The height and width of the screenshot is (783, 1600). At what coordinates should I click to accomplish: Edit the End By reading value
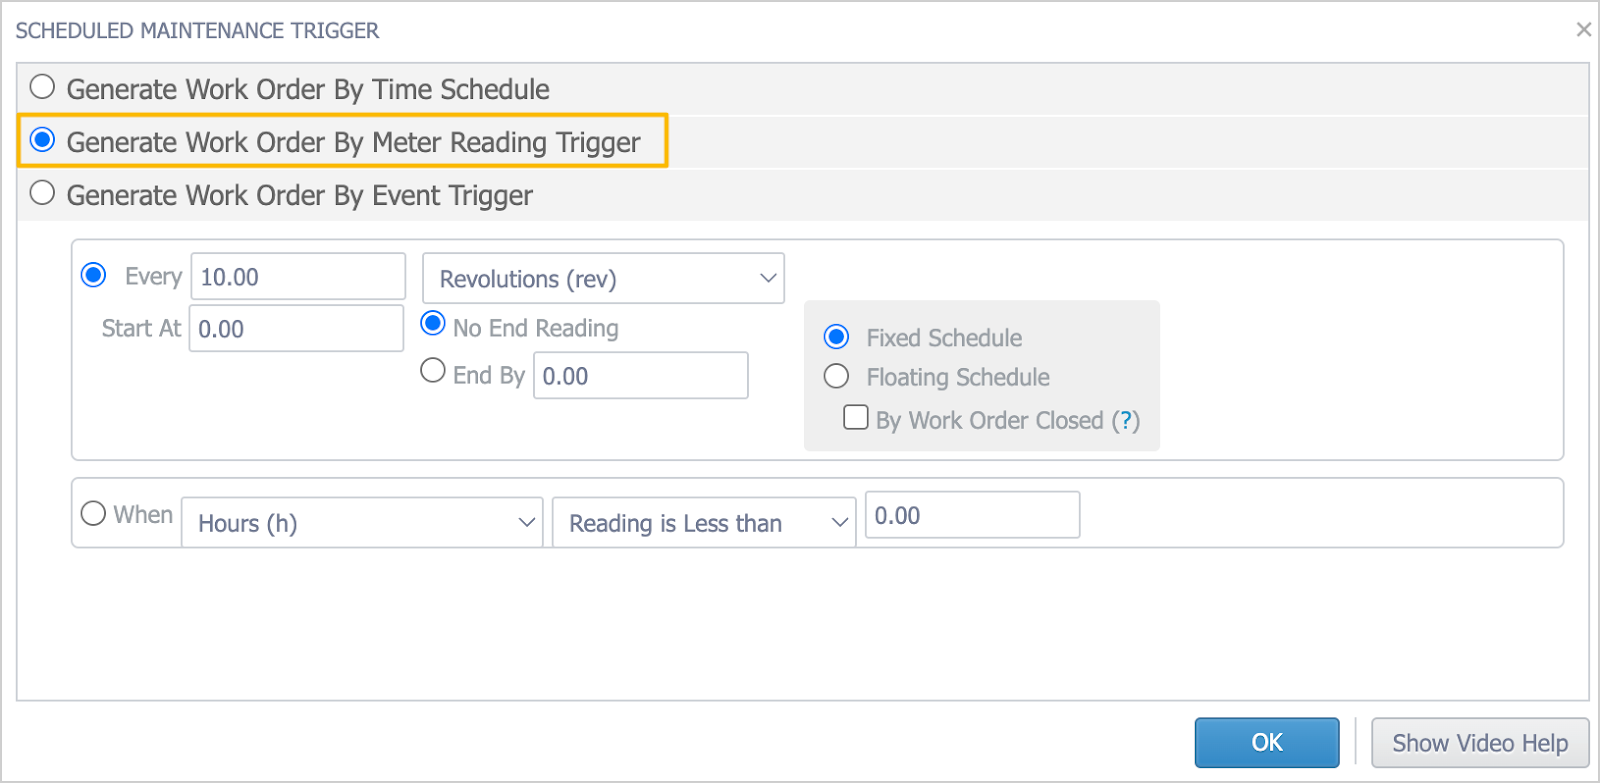[640, 376]
